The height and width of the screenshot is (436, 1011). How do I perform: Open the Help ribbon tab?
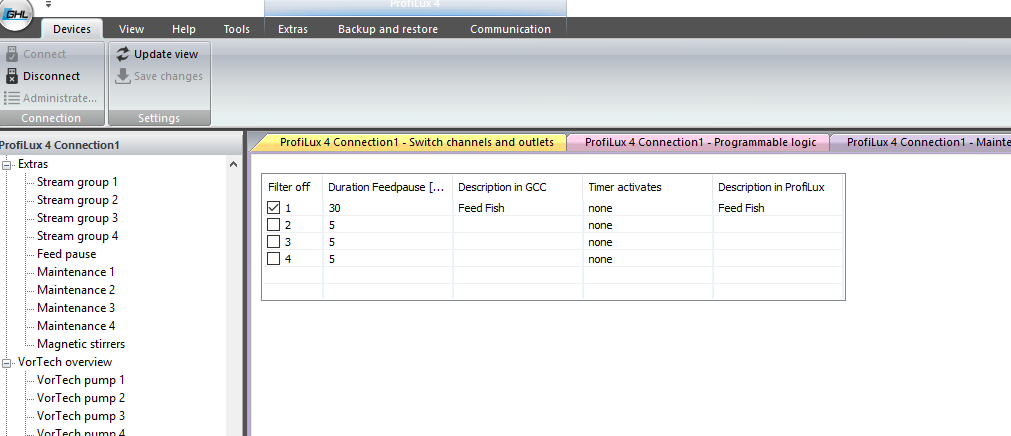tap(184, 29)
